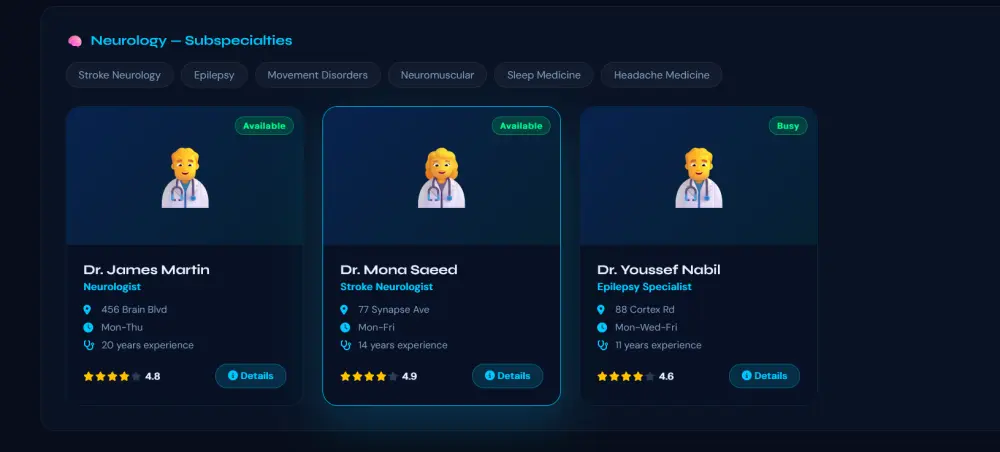Click the Neurology — Subspecialties heading
Viewport: 1000px width, 452px height.
tap(191, 41)
